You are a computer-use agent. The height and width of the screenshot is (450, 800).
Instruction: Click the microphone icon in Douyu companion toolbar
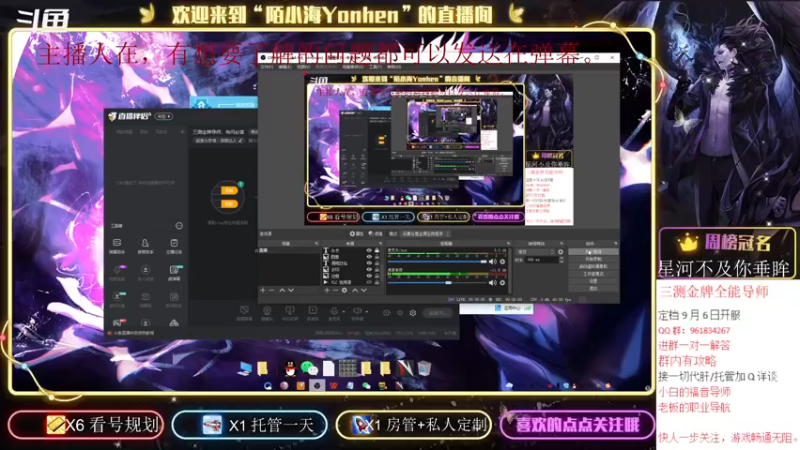(334, 311)
